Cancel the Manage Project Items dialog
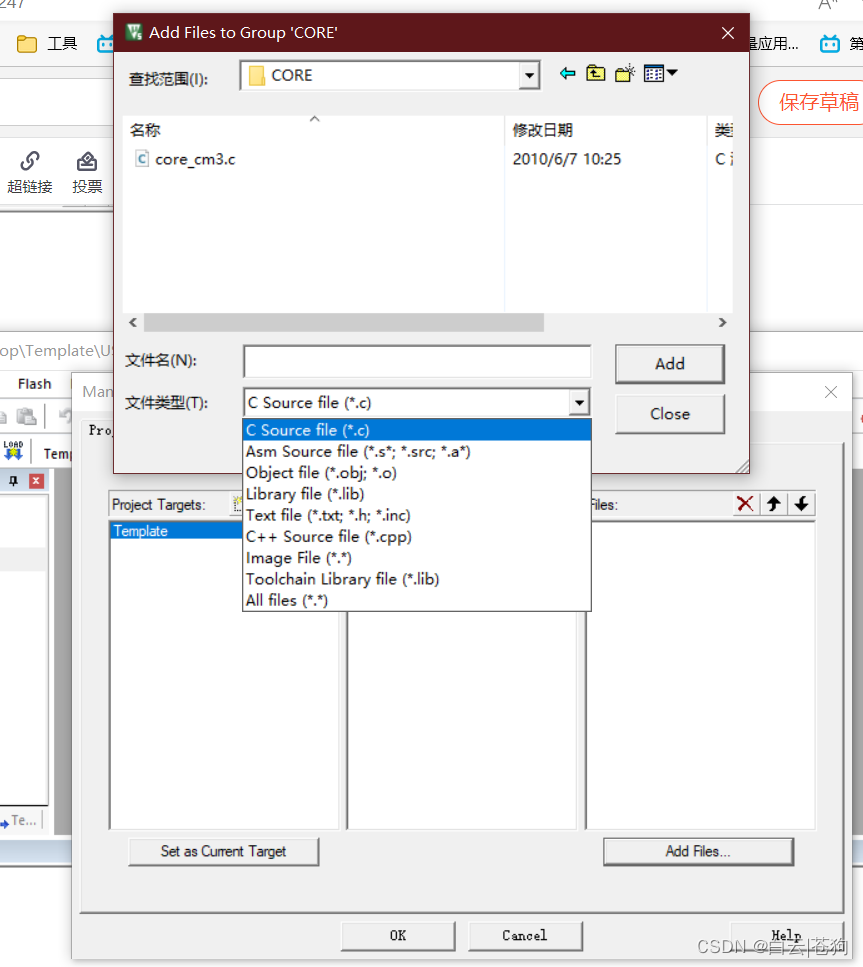863x967 pixels. click(524, 936)
